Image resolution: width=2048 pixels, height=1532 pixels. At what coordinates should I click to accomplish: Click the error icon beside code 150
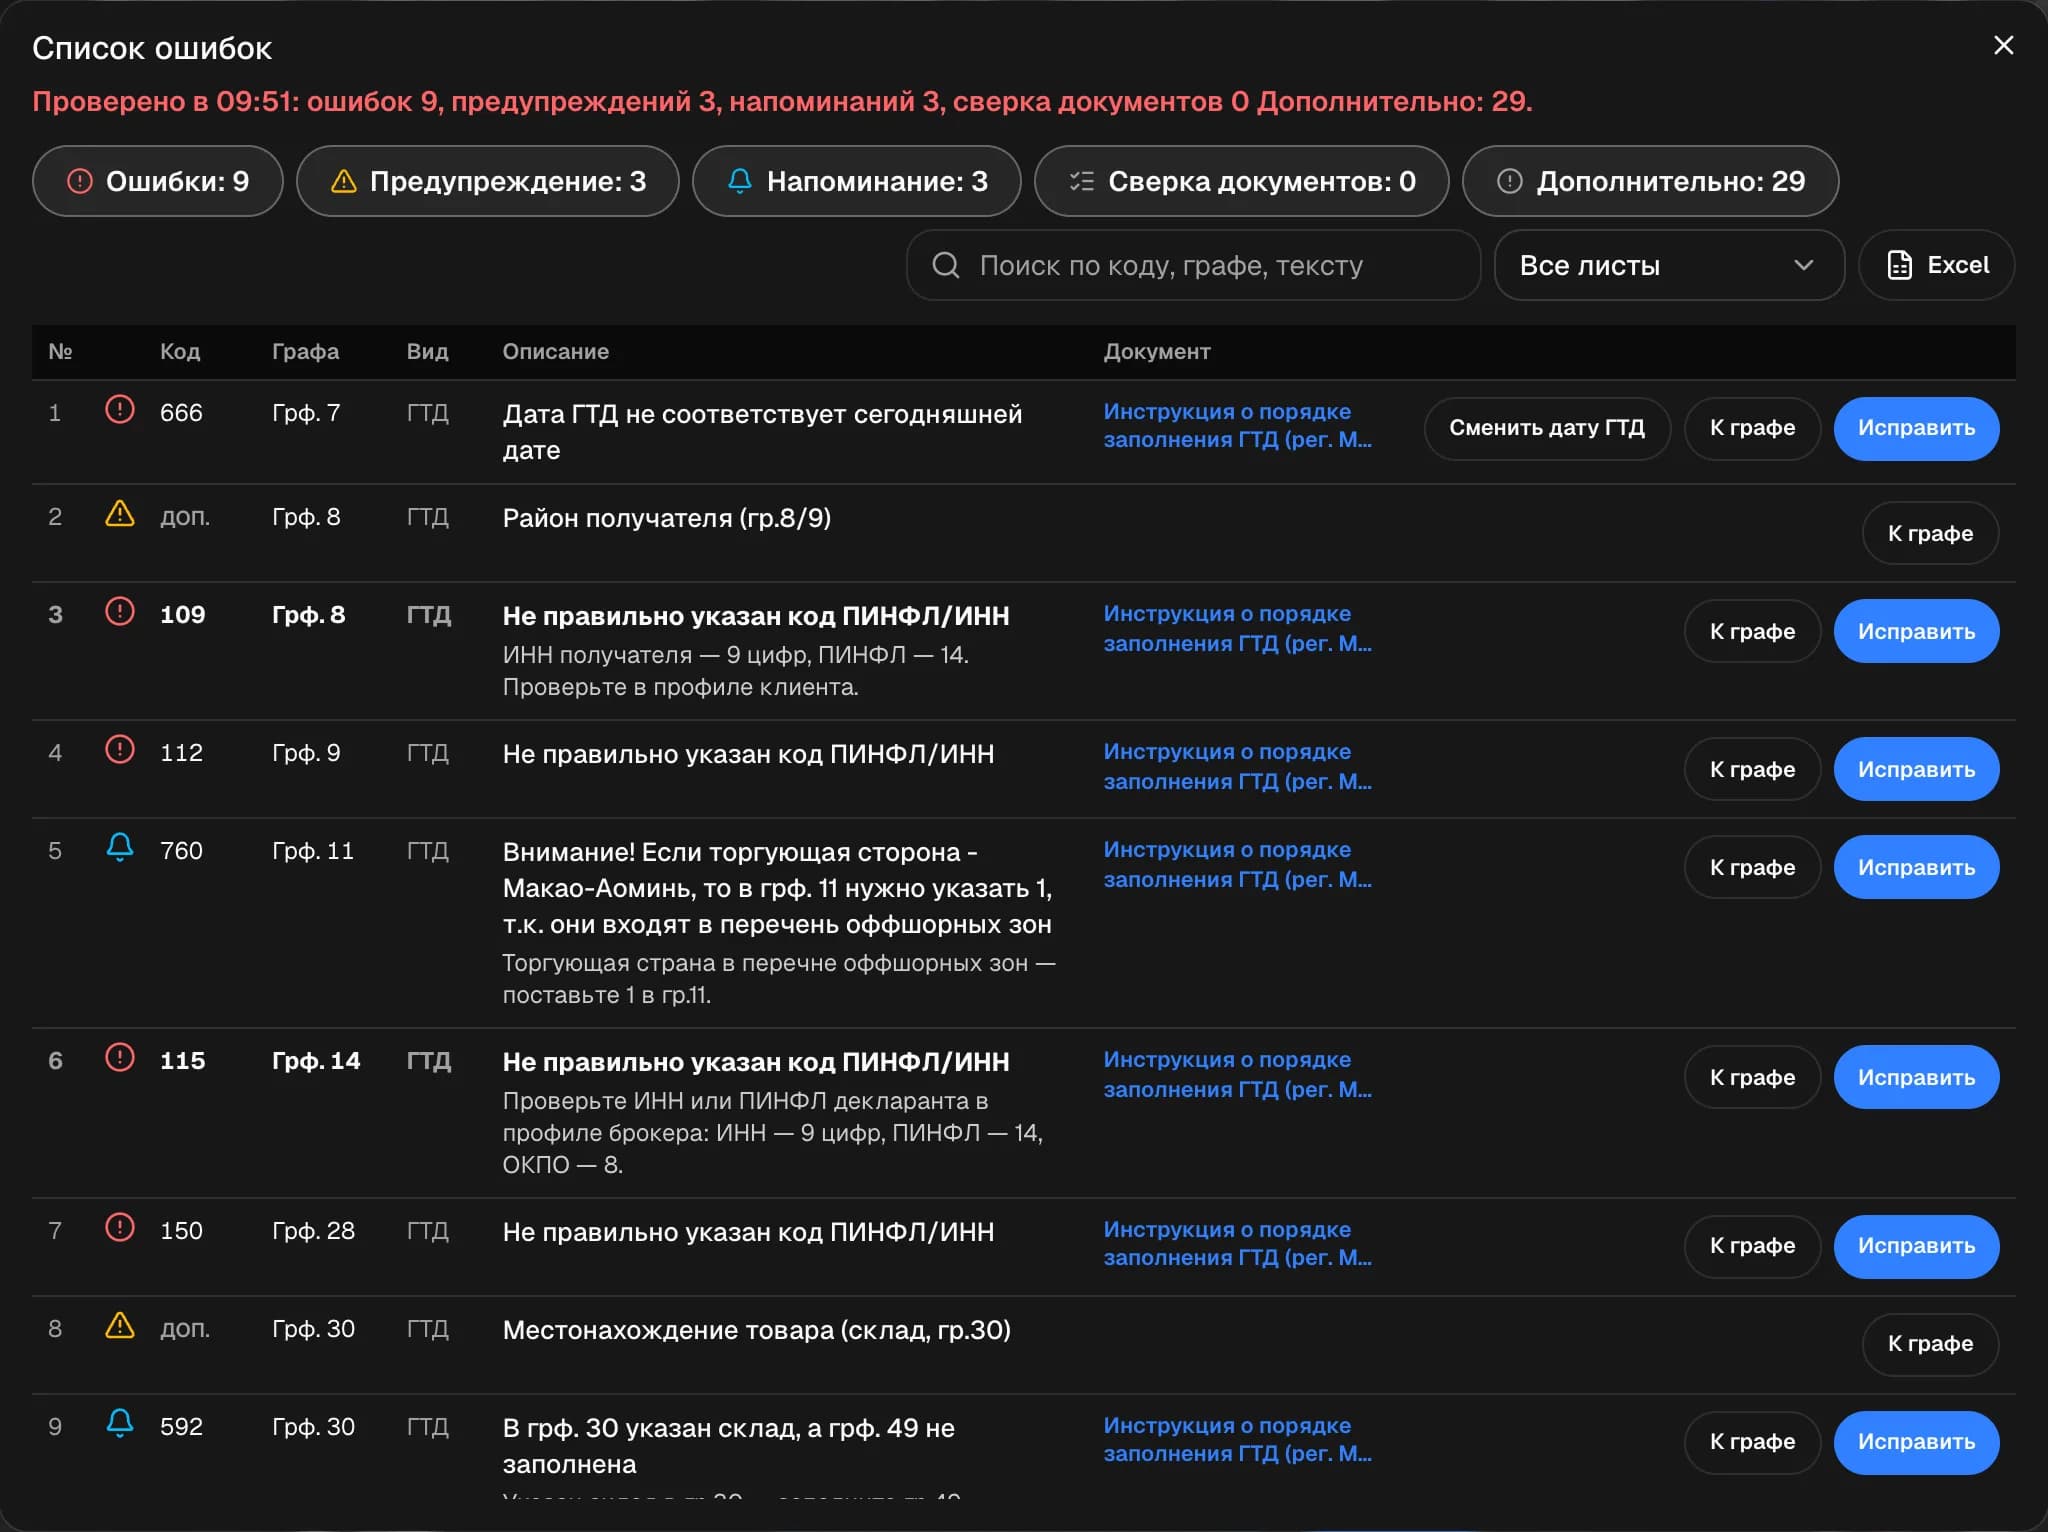[120, 1227]
